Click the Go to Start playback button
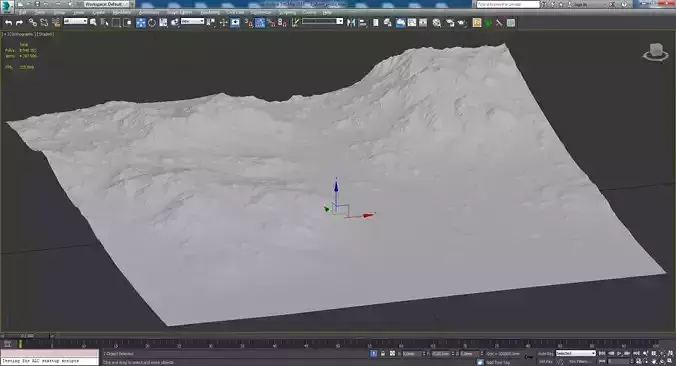 [x=602, y=353]
